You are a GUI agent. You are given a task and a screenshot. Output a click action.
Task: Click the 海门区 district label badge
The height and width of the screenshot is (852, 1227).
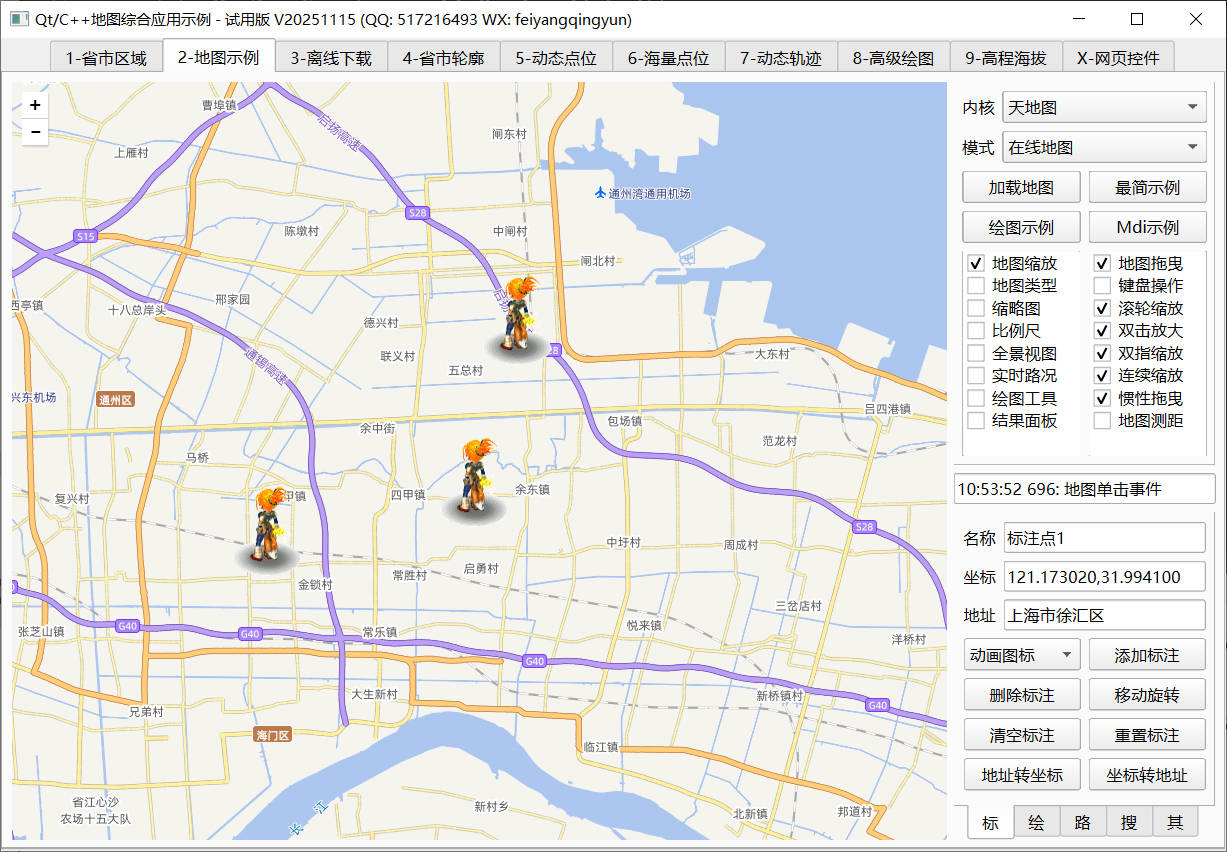[272, 735]
